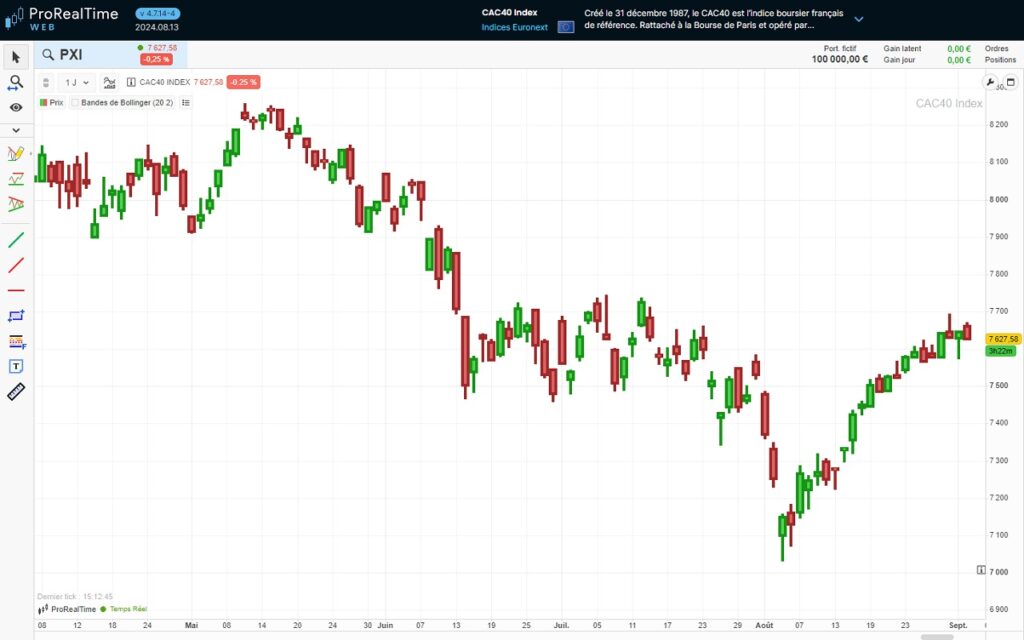1024x640 pixels.
Task: Select the green trend line tool
Action: coord(14,240)
